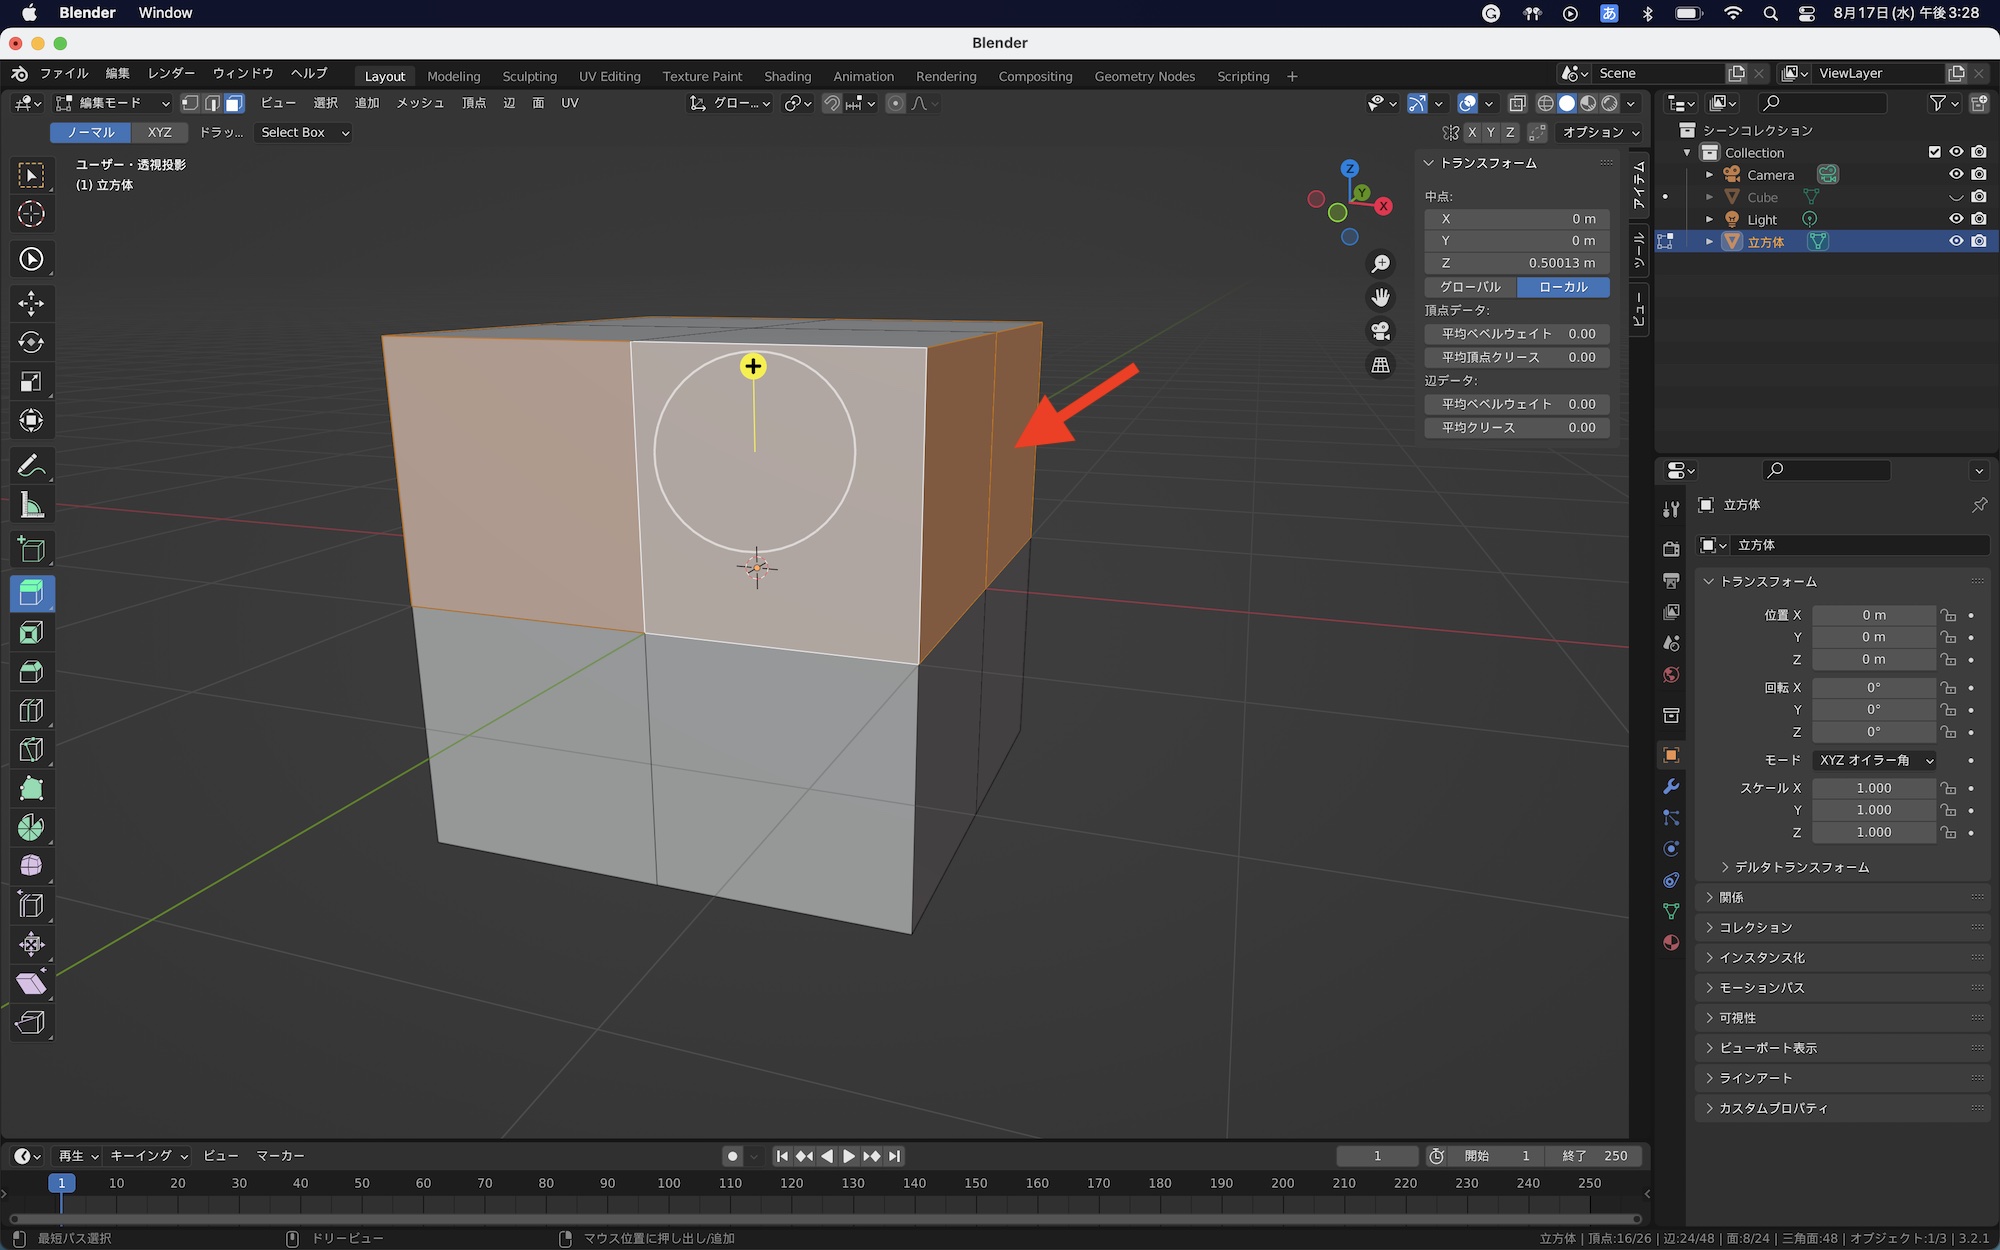This screenshot has width=2000, height=1250.
Task: Select the Move tool in the toolbar
Action: tap(31, 303)
